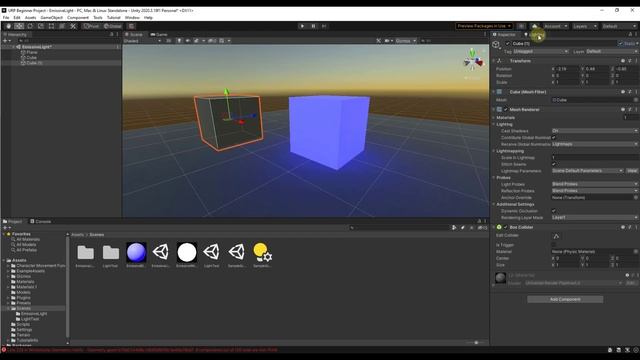Select the Scale tool in toolbar

(41, 26)
